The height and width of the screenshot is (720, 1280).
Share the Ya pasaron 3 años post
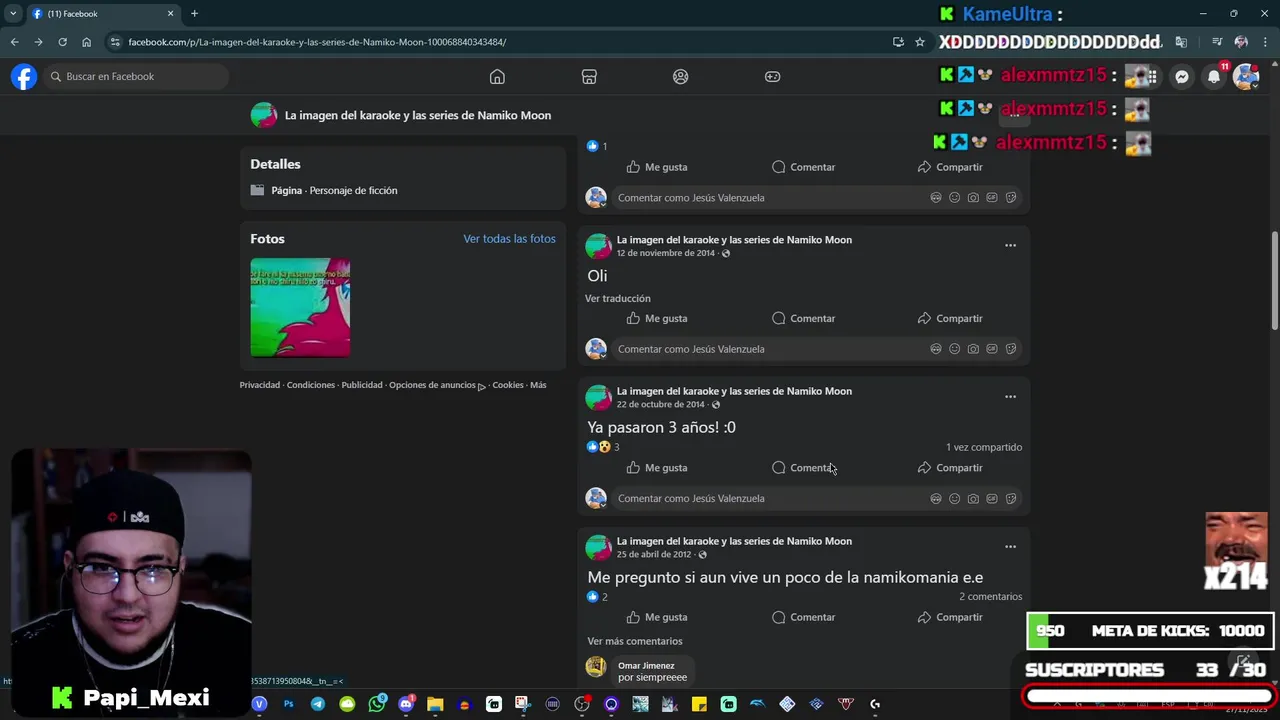pyautogui.click(x=950, y=468)
